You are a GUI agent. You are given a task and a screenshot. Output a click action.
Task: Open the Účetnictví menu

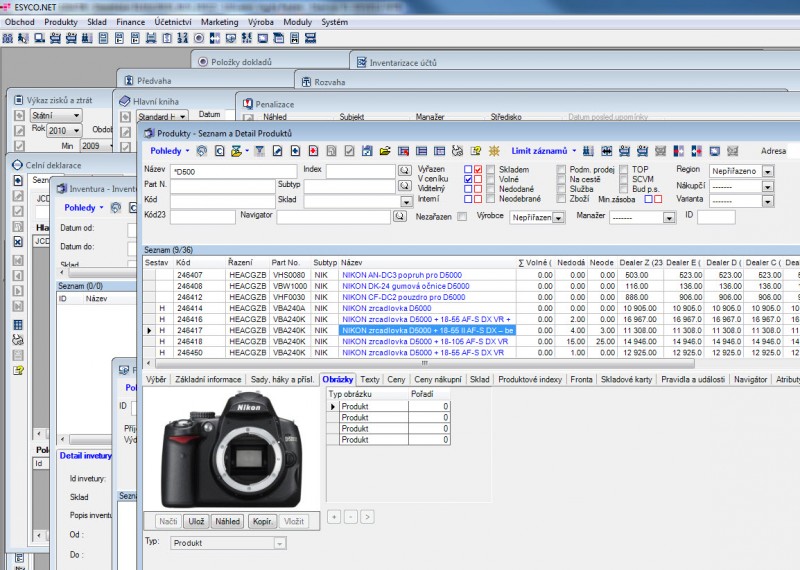coord(173,21)
